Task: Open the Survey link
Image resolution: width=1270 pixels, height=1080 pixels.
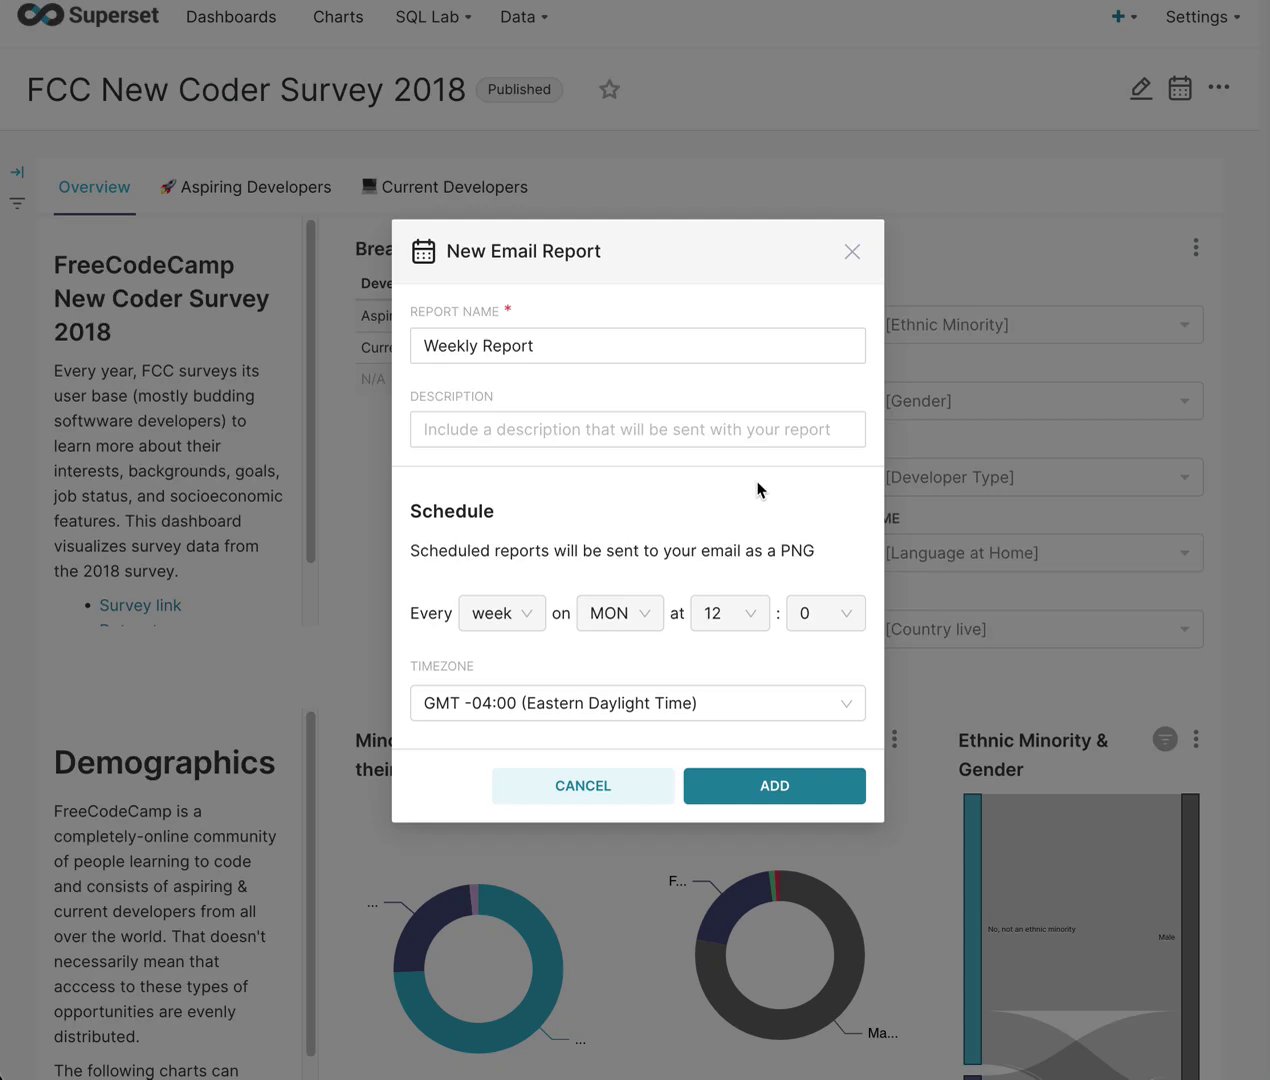Action: point(140,605)
